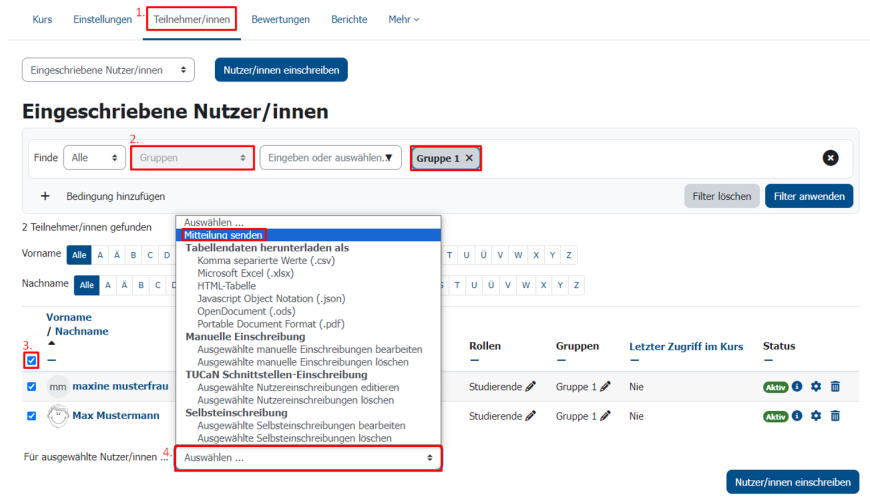Select Javascript Object Notation (.json) option
This screenshot has width=870, height=504.
[271, 299]
